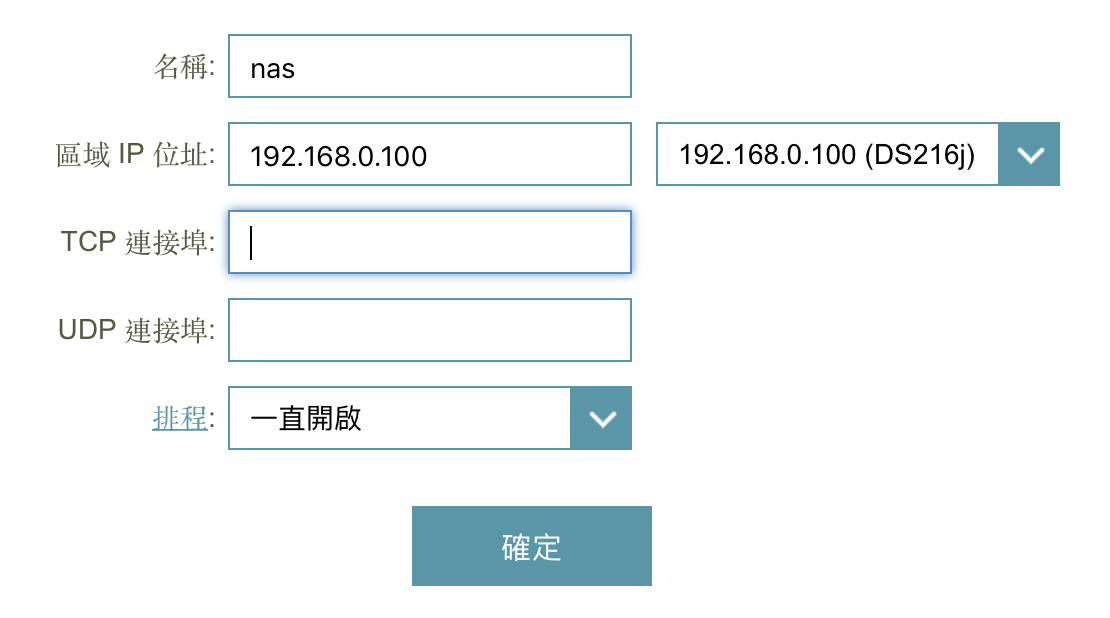Focus the TCP 連接埠 input field
The width and height of the screenshot is (1110, 618).
pyautogui.click(x=430, y=242)
